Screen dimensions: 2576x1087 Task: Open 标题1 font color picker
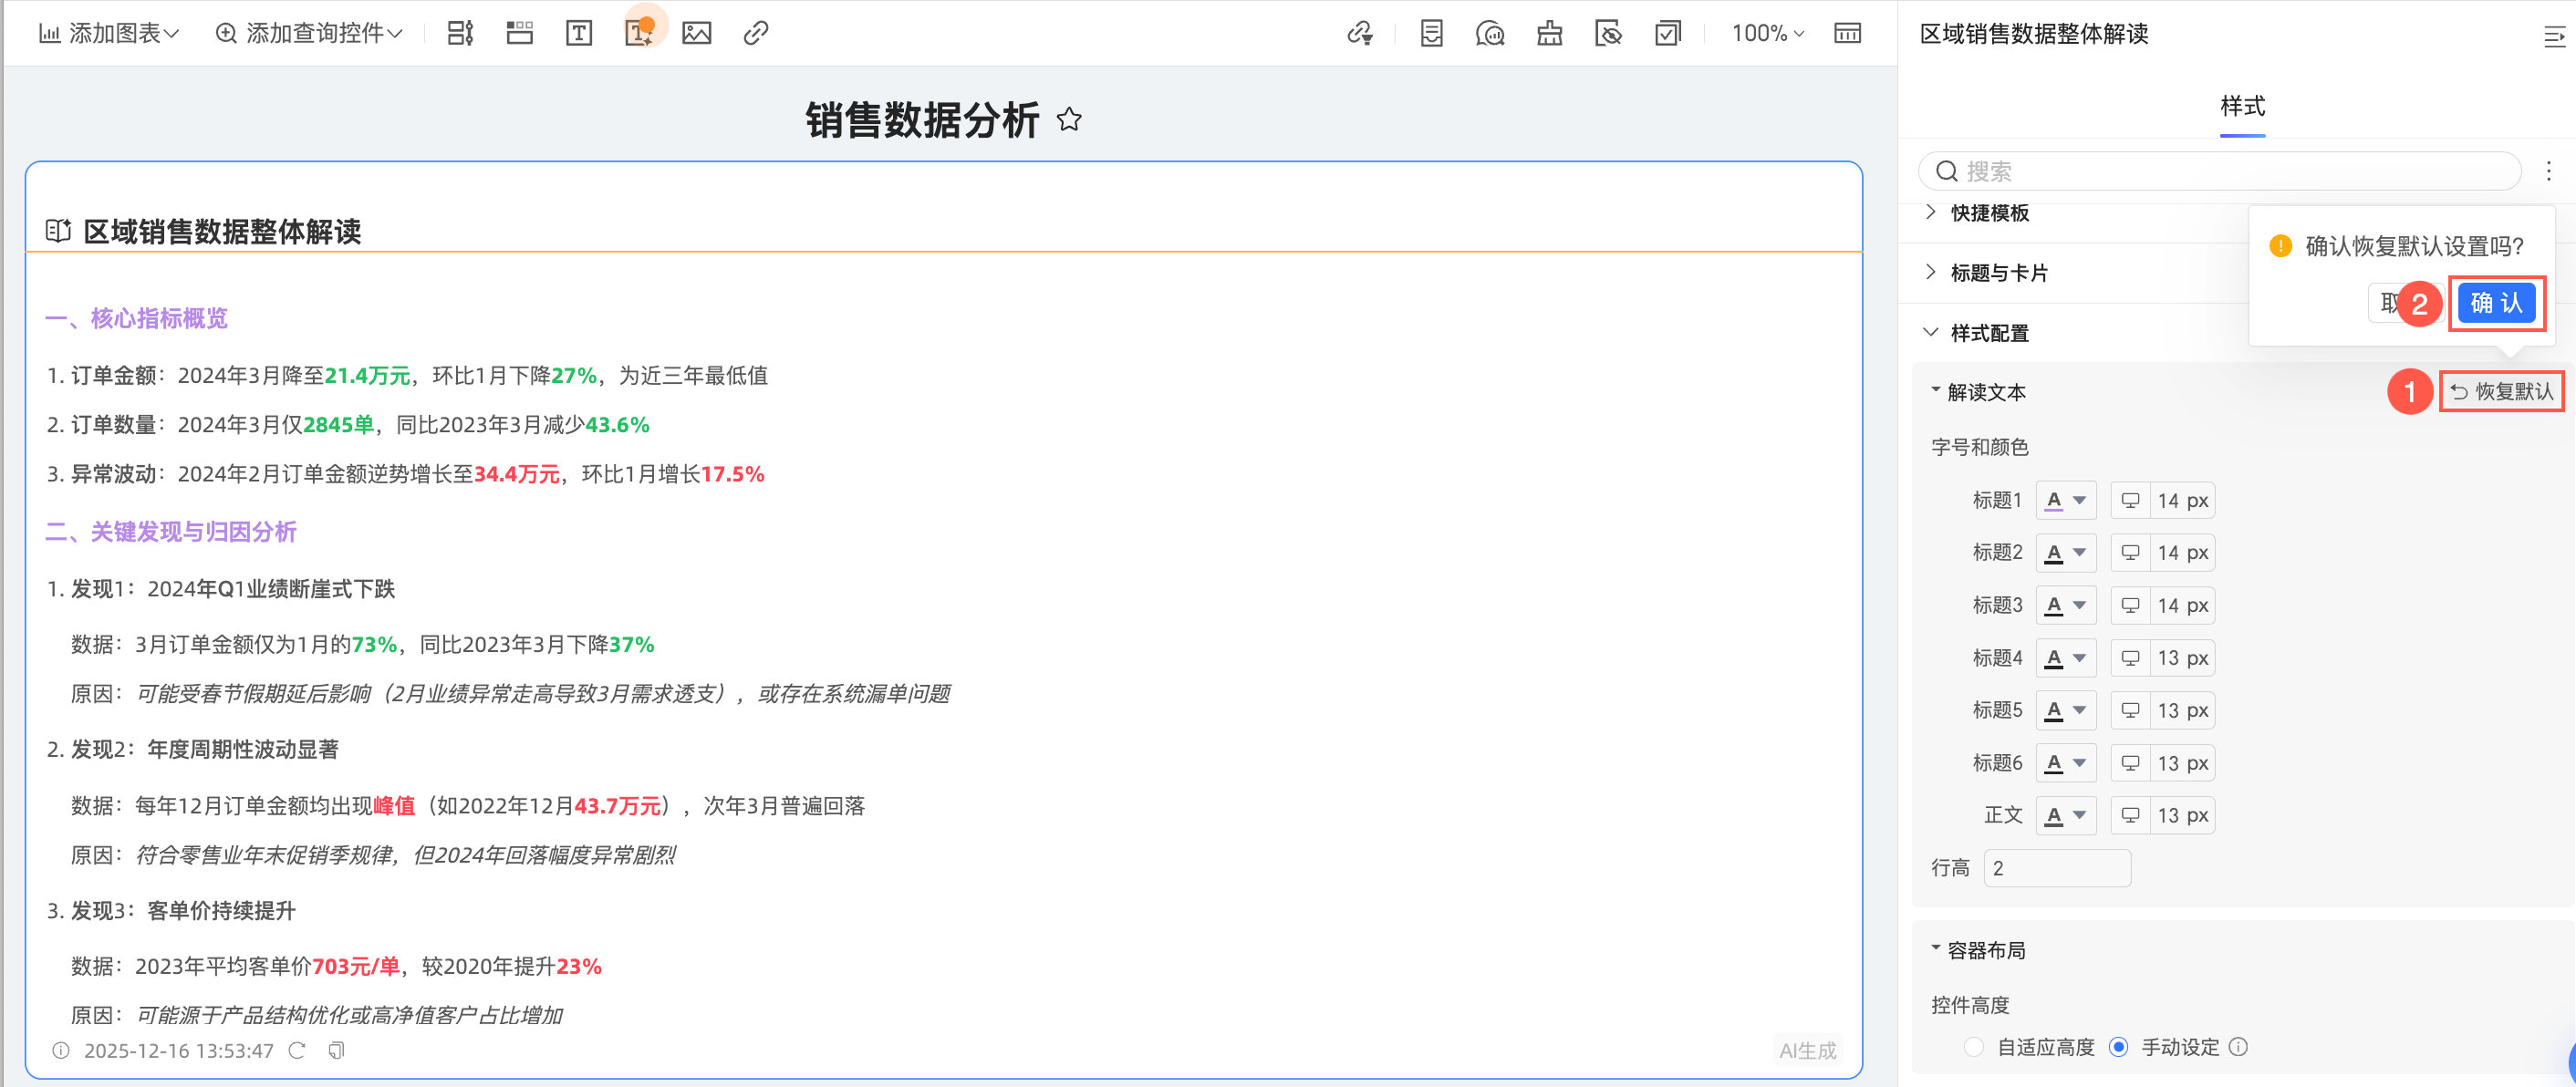click(2065, 500)
